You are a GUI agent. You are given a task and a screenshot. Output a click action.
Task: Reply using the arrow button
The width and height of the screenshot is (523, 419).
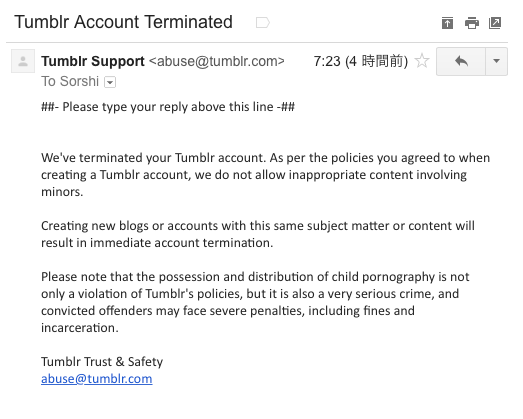tap(461, 61)
